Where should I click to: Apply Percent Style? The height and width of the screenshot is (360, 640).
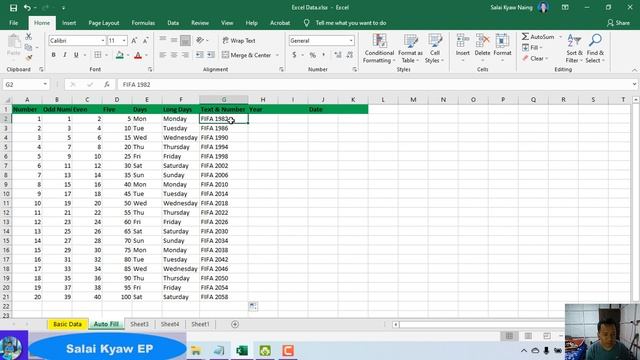point(313,55)
